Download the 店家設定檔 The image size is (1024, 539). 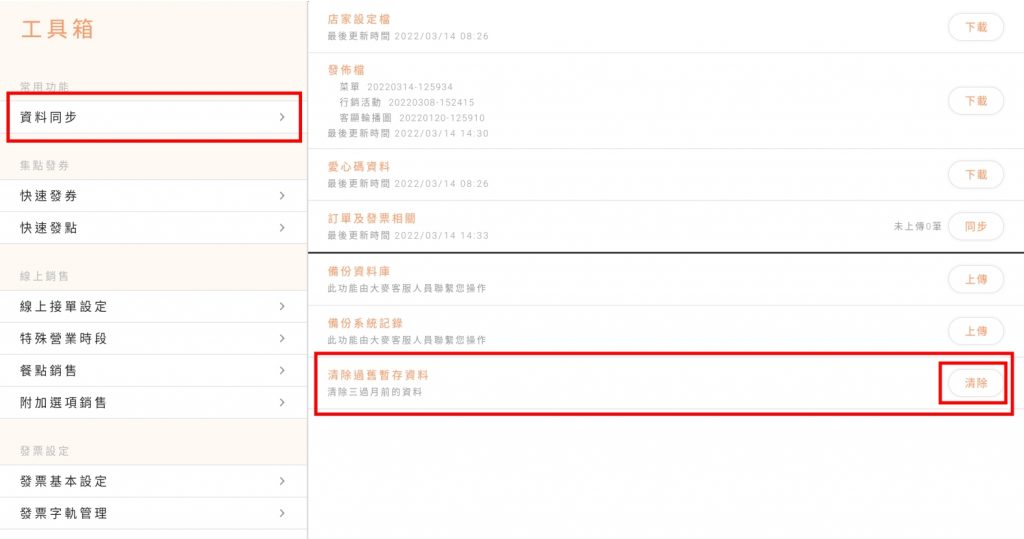(x=975, y=28)
